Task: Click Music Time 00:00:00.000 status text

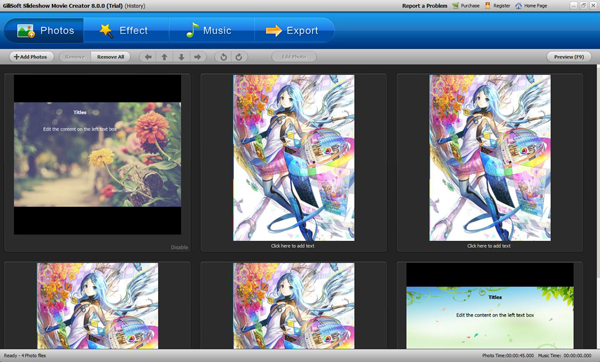Action: click(565, 355)
